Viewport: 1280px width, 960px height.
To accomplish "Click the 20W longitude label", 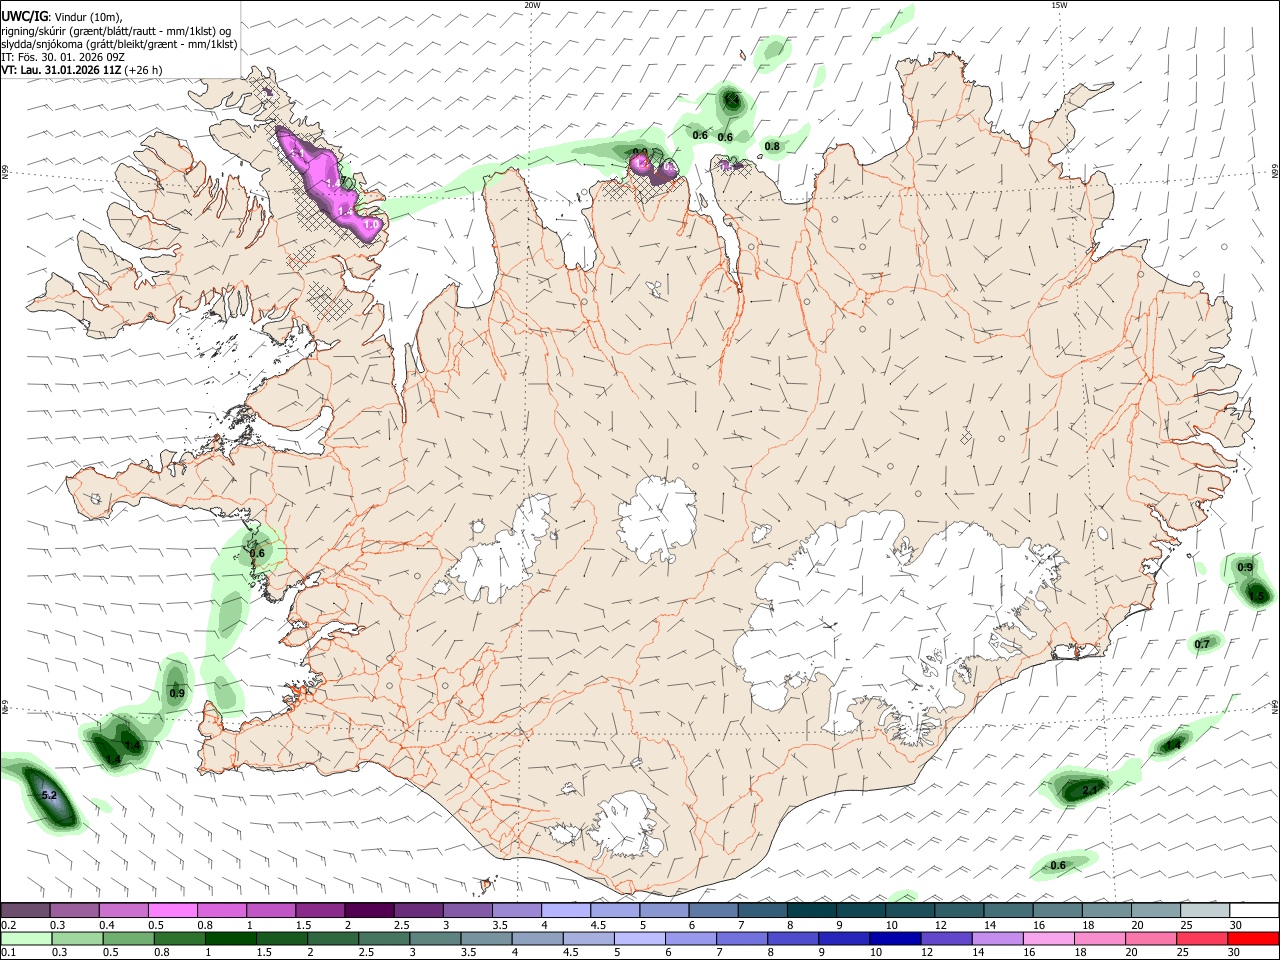I will point(532,5).
